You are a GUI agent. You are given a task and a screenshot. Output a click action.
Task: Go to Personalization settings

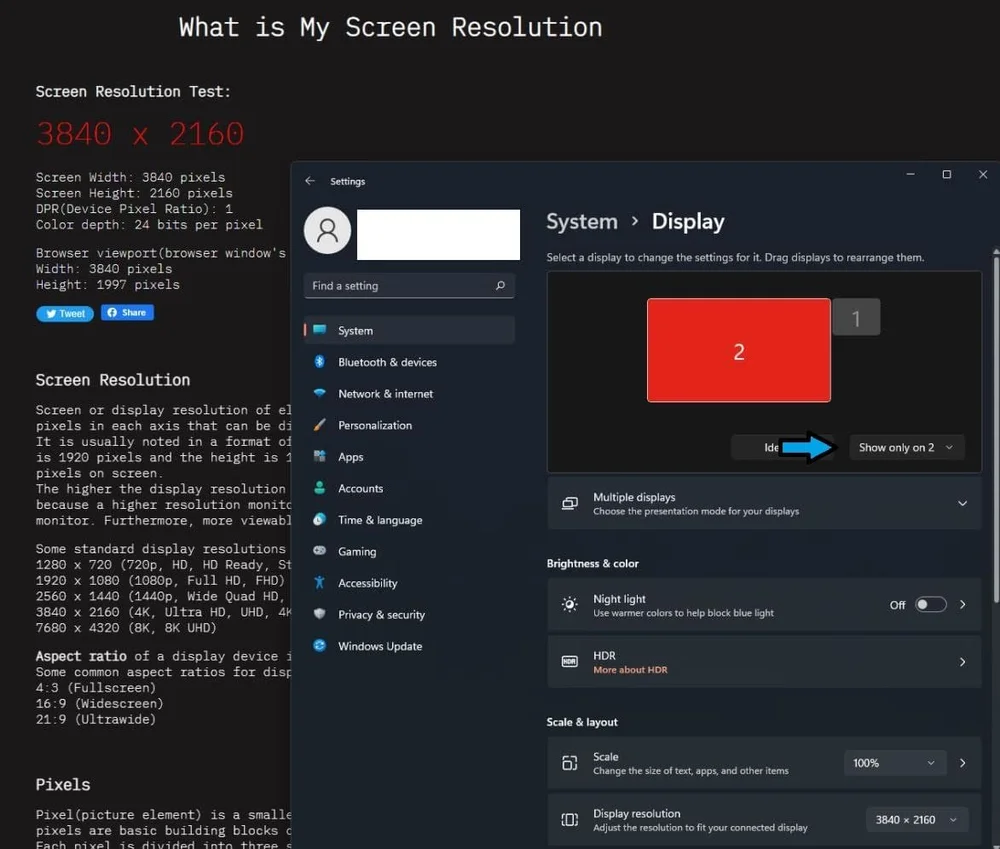click(x=409, y=425)
